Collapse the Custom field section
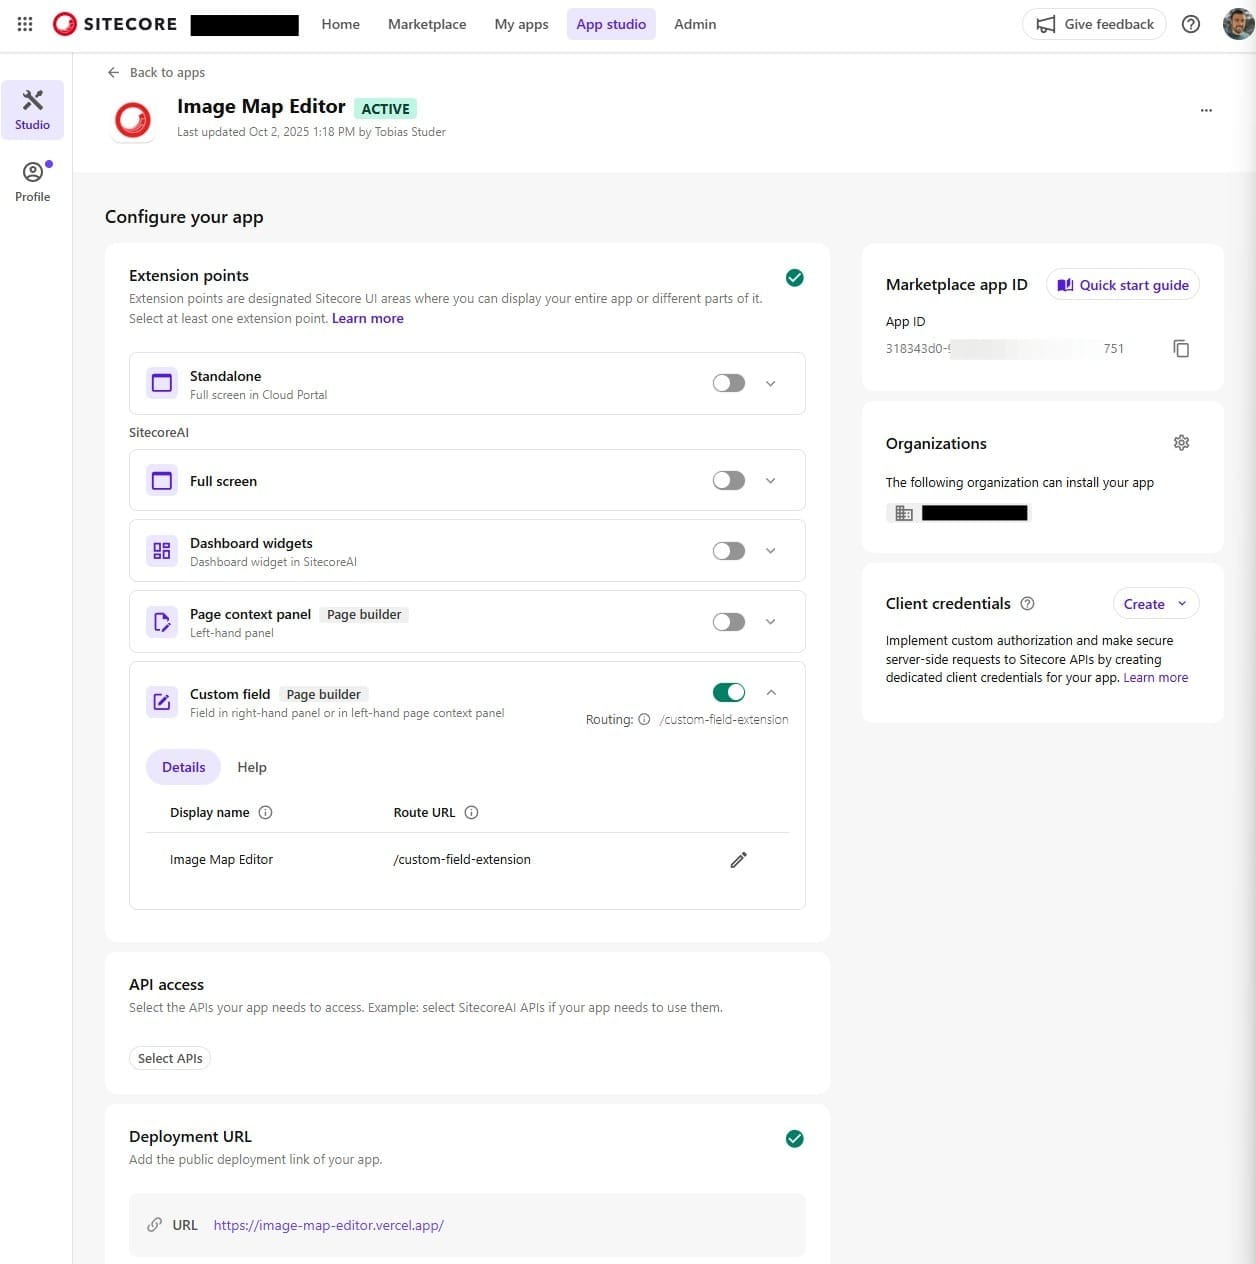 click(x=770, y=692)
